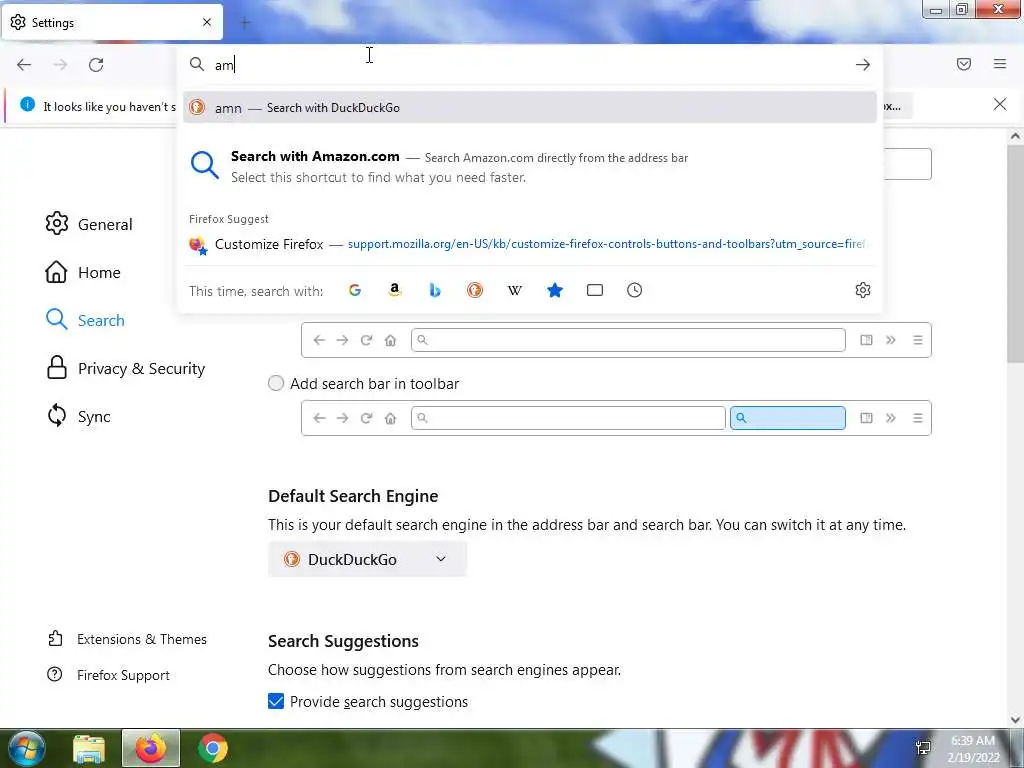Search this time with DuckDuckGo icon
The width and height of the screenshot is (1024, 768).
coord(475,290)
